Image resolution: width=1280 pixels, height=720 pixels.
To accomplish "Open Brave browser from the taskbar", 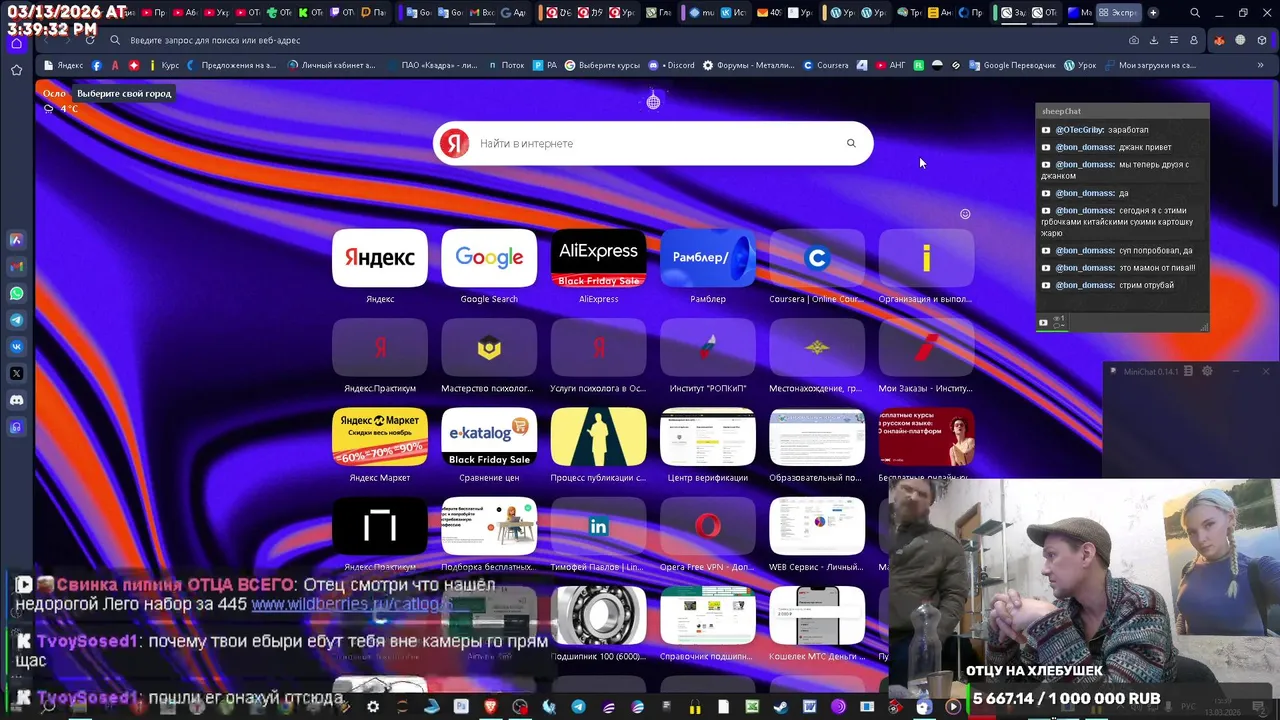I will (x=490, y=707).
